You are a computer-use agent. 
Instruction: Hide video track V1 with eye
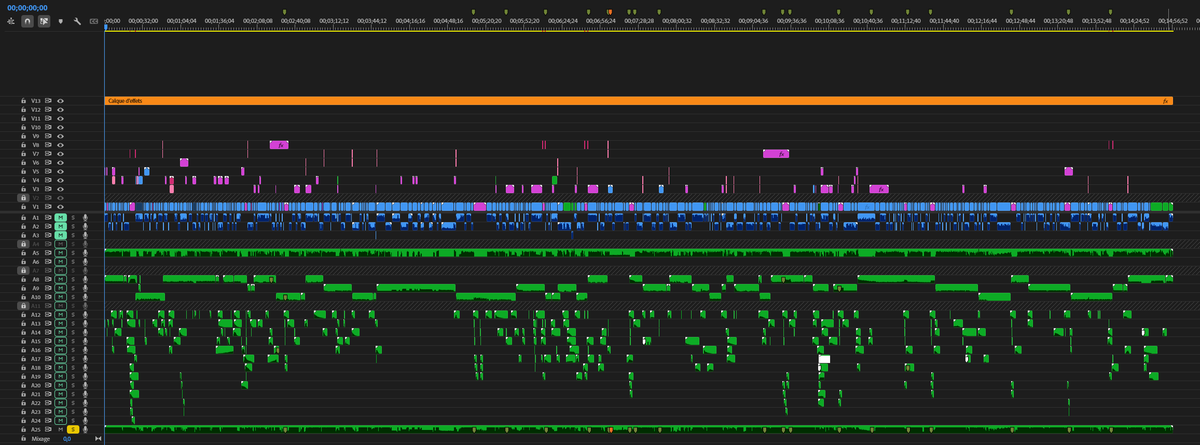click(60, 207)
